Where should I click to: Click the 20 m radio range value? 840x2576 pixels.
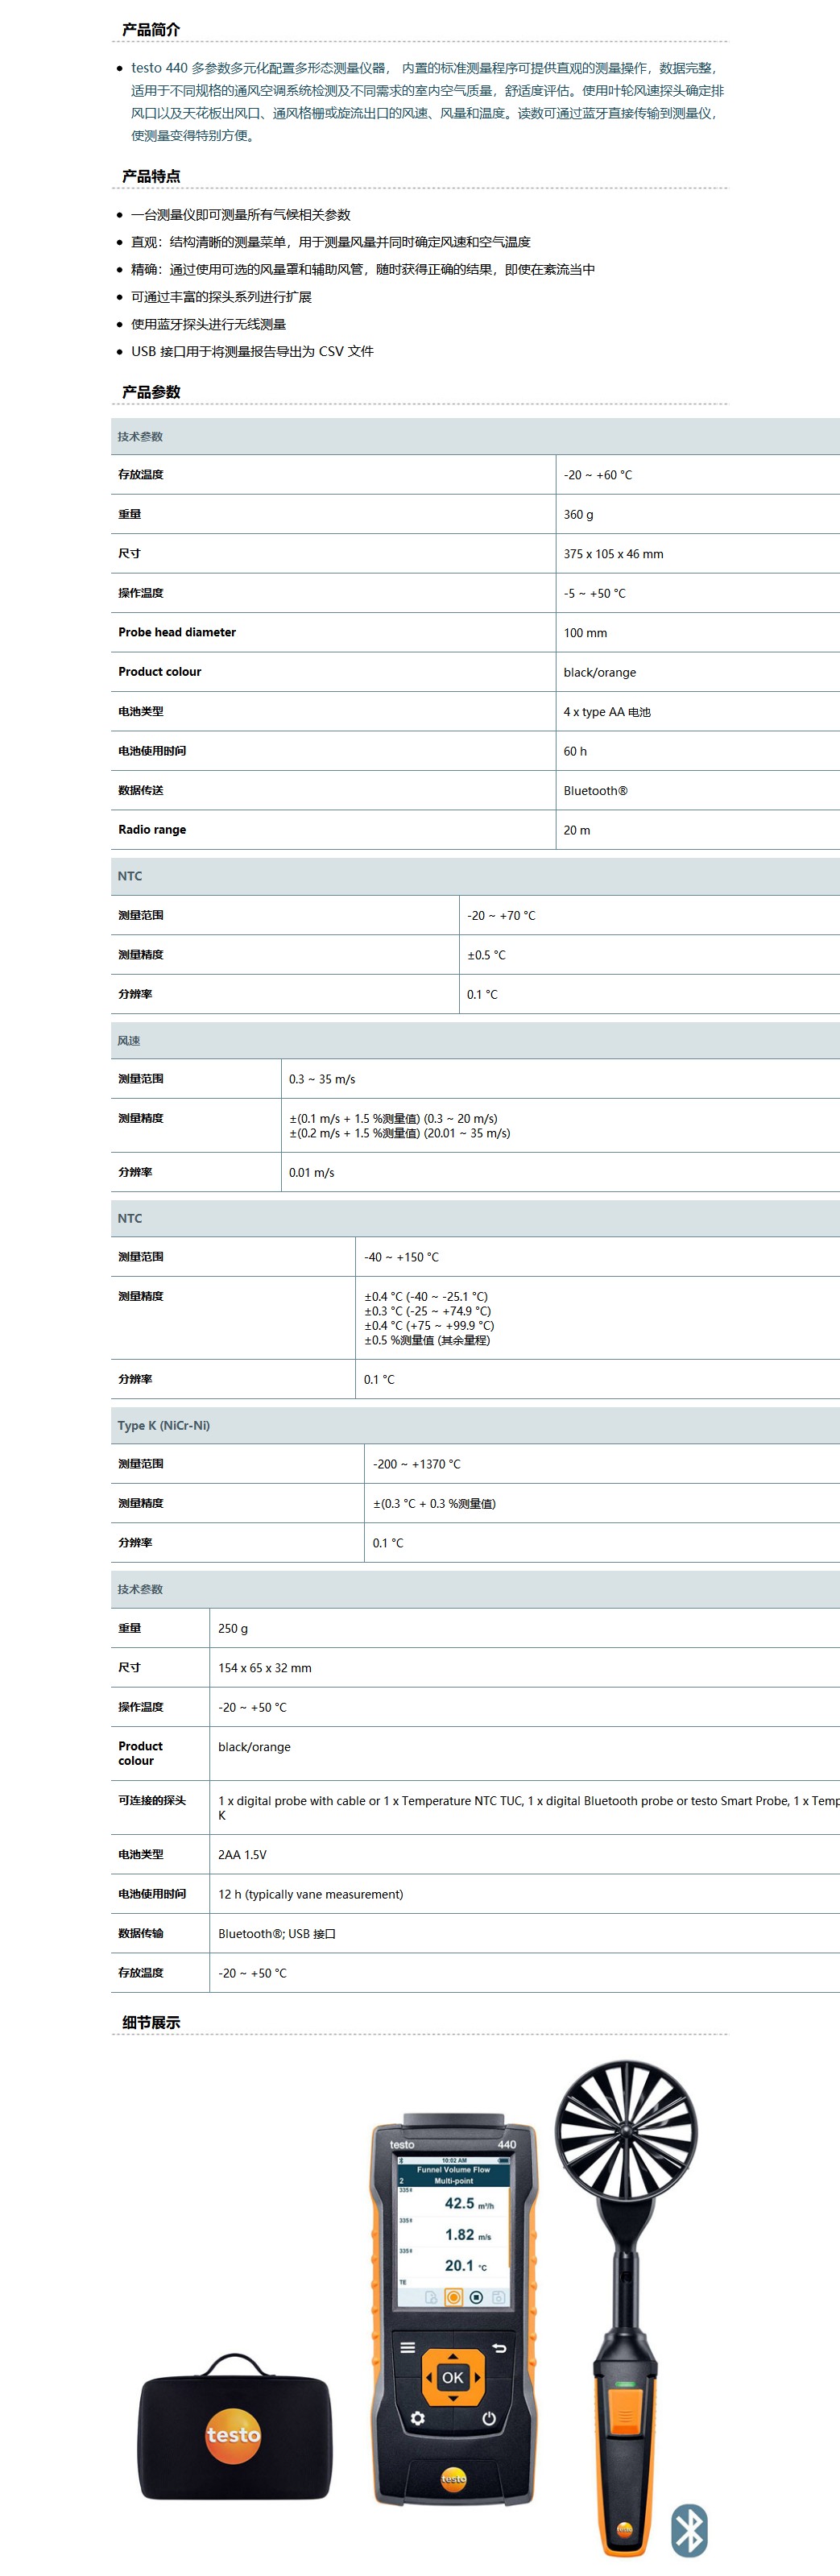pyautogui.click(x=577, y=830)
